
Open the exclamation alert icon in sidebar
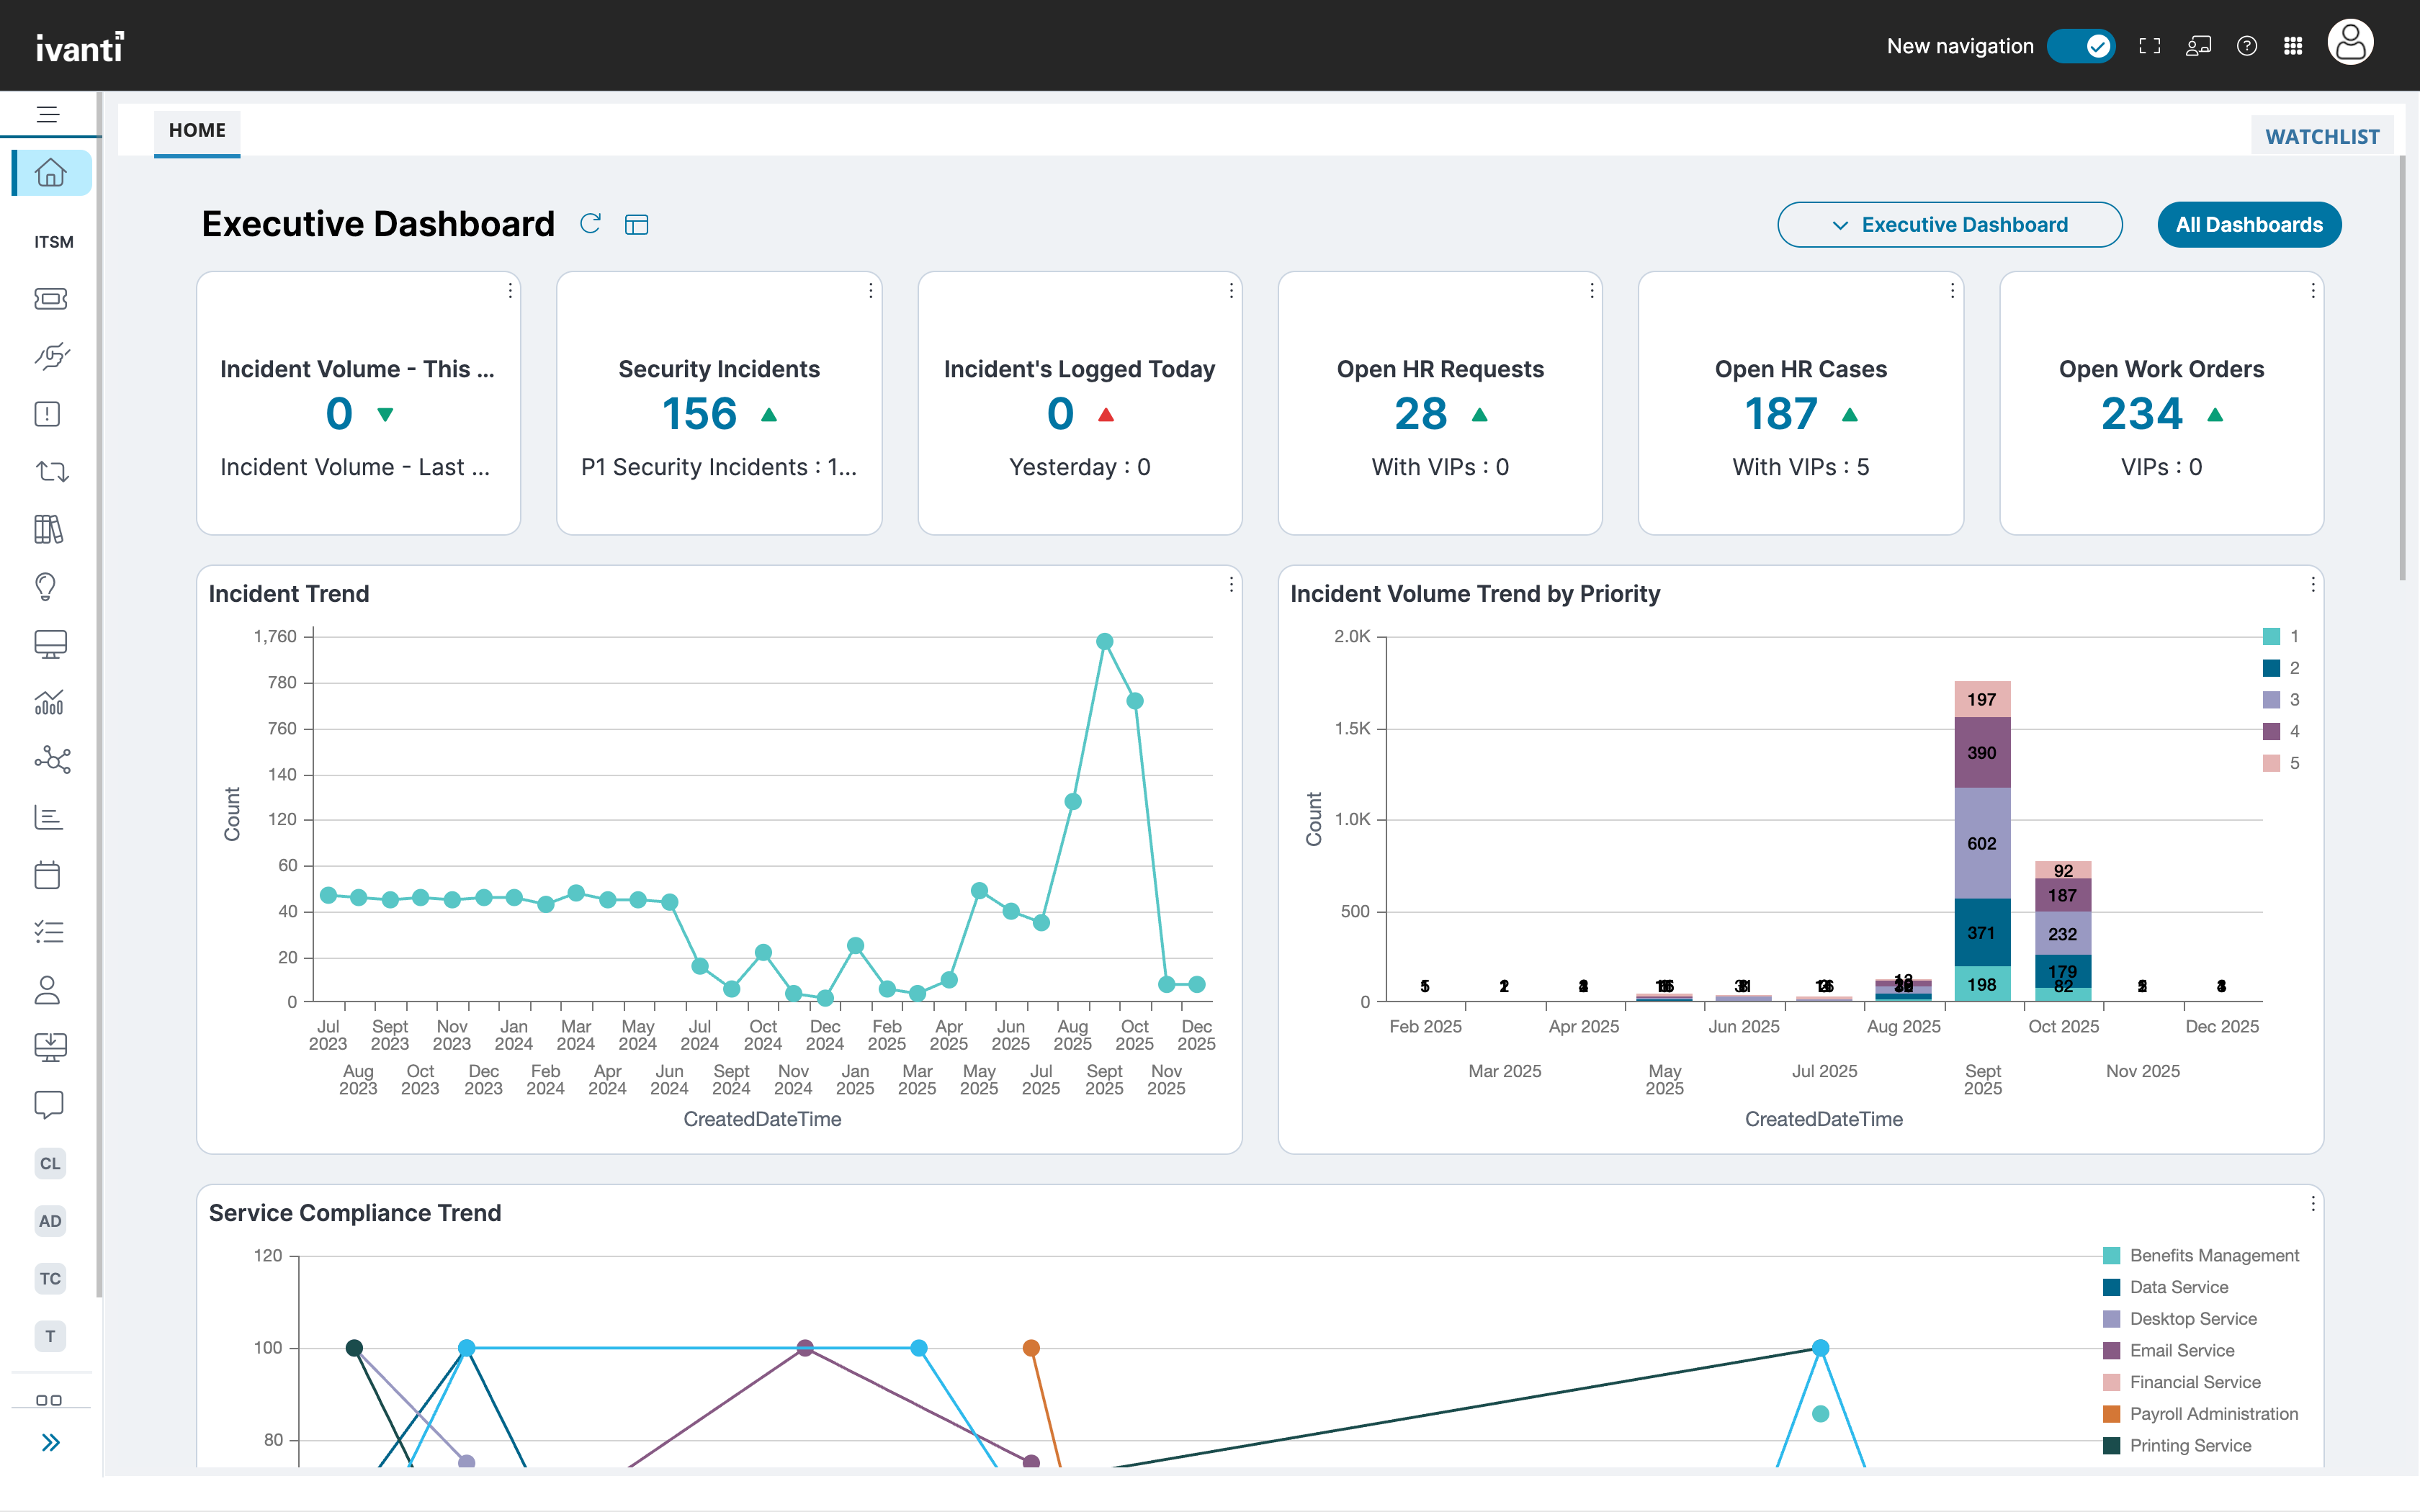pos(48,414)
